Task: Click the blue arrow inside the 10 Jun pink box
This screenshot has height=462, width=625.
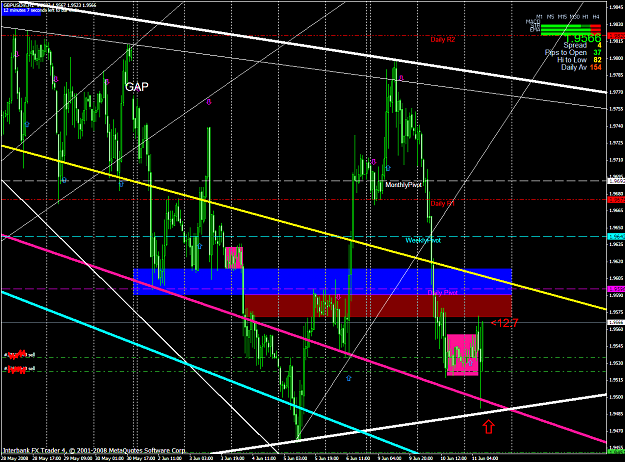Action: click(x=470, y=363)
